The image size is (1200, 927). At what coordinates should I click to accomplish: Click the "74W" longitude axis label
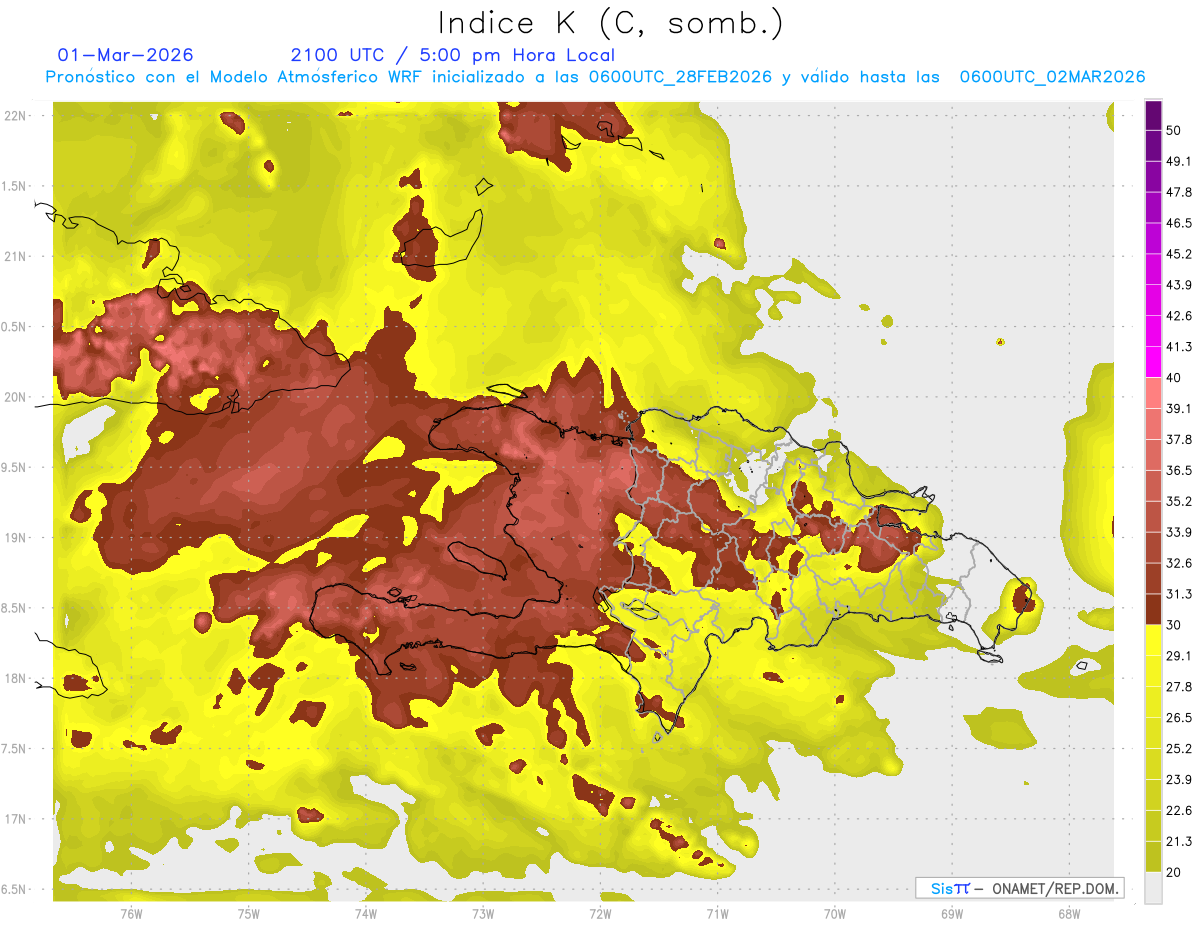pos(365,913)
